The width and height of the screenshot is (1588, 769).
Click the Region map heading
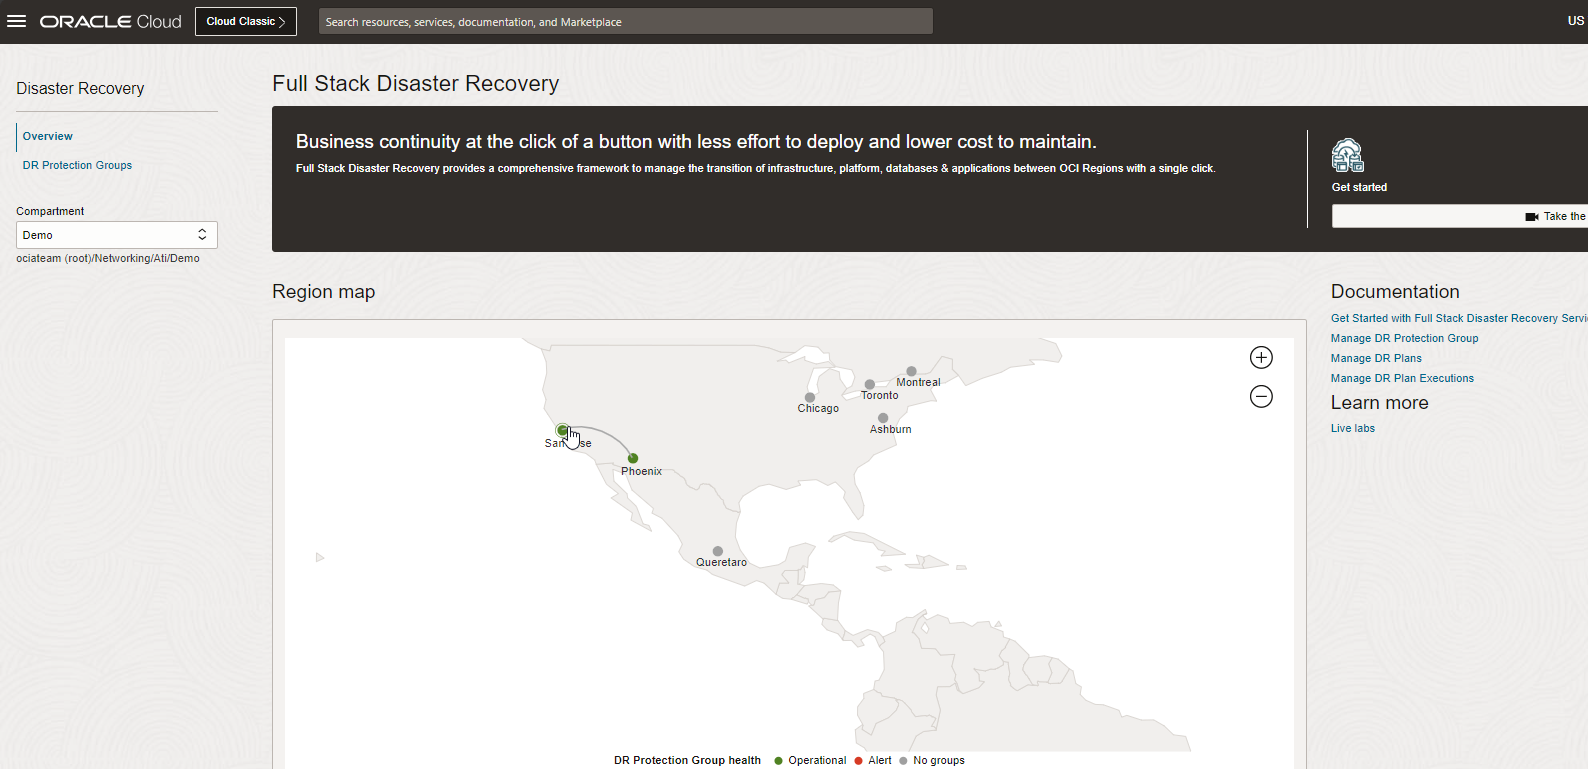324,292
